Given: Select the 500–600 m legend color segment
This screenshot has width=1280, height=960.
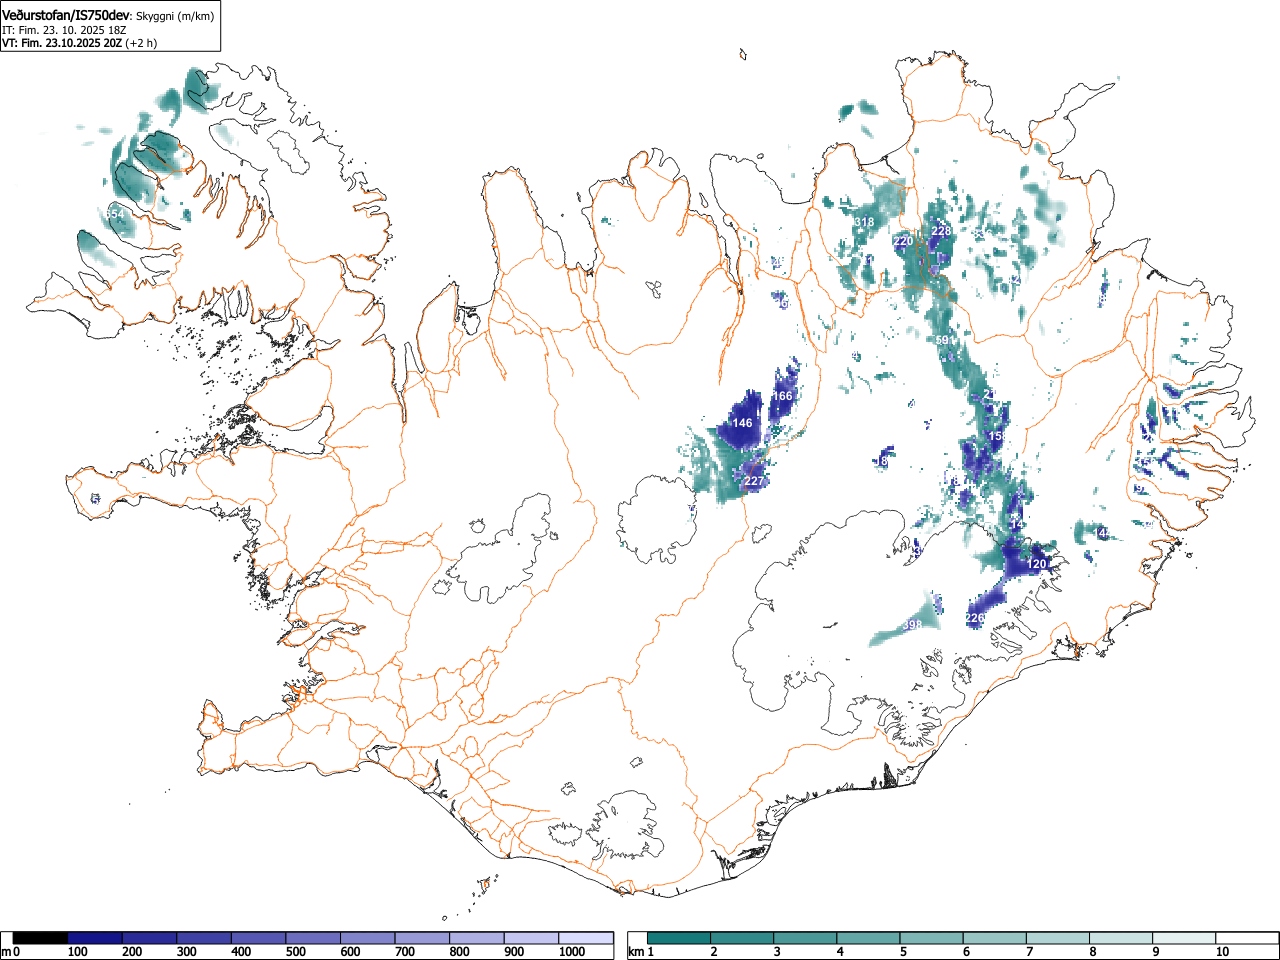Looking at the screenshot, I should pos(313,938).
